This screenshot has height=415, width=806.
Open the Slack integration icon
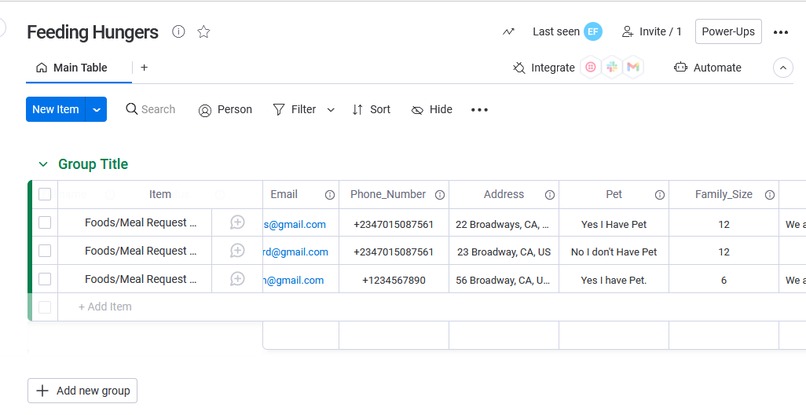(612, 67)
